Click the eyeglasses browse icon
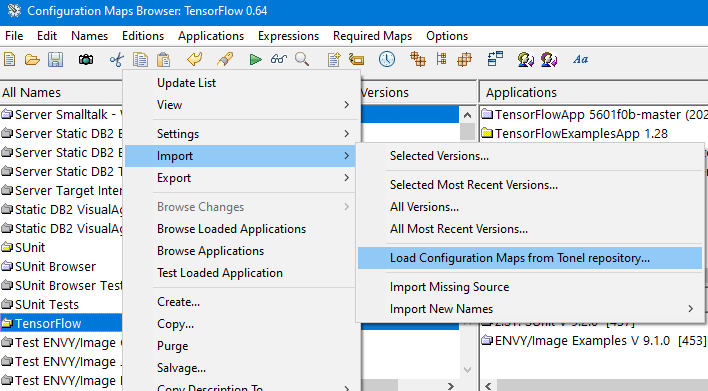This screenshot has width=708, height=391. (x=279, y=59)
